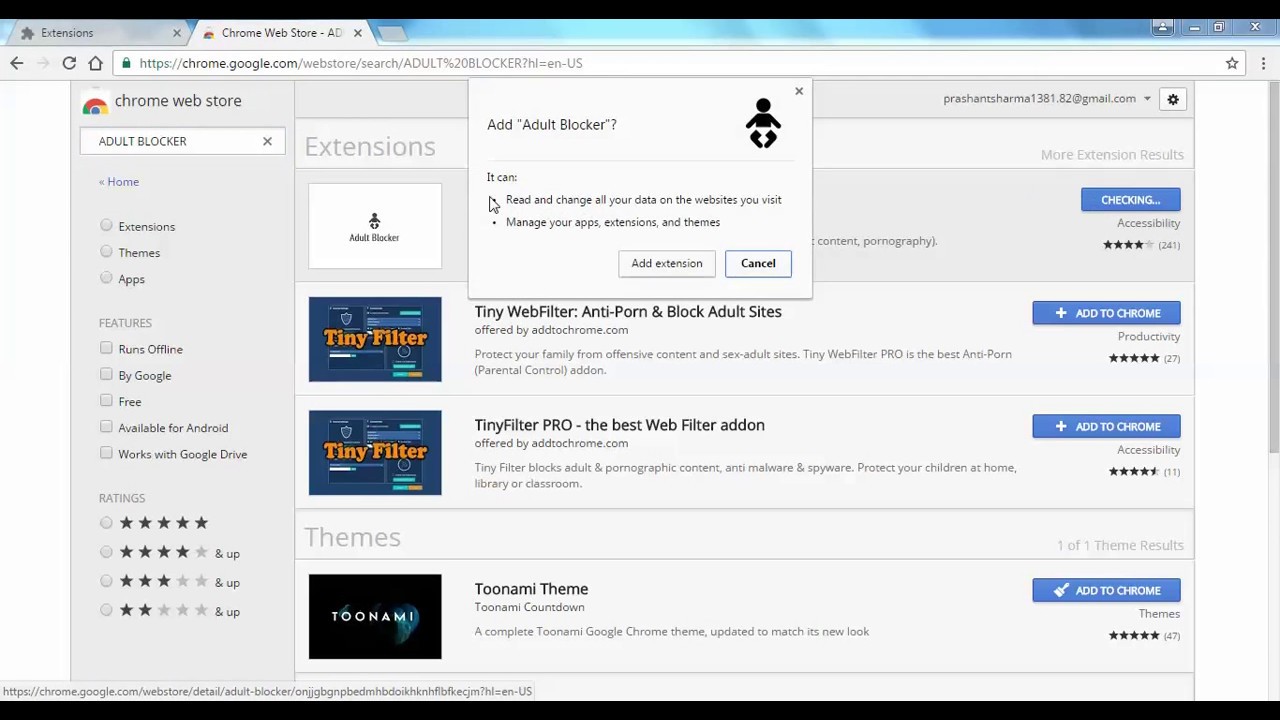The image size is (1280, 720).
Task: Click the address bar URL
Action: 360,63
